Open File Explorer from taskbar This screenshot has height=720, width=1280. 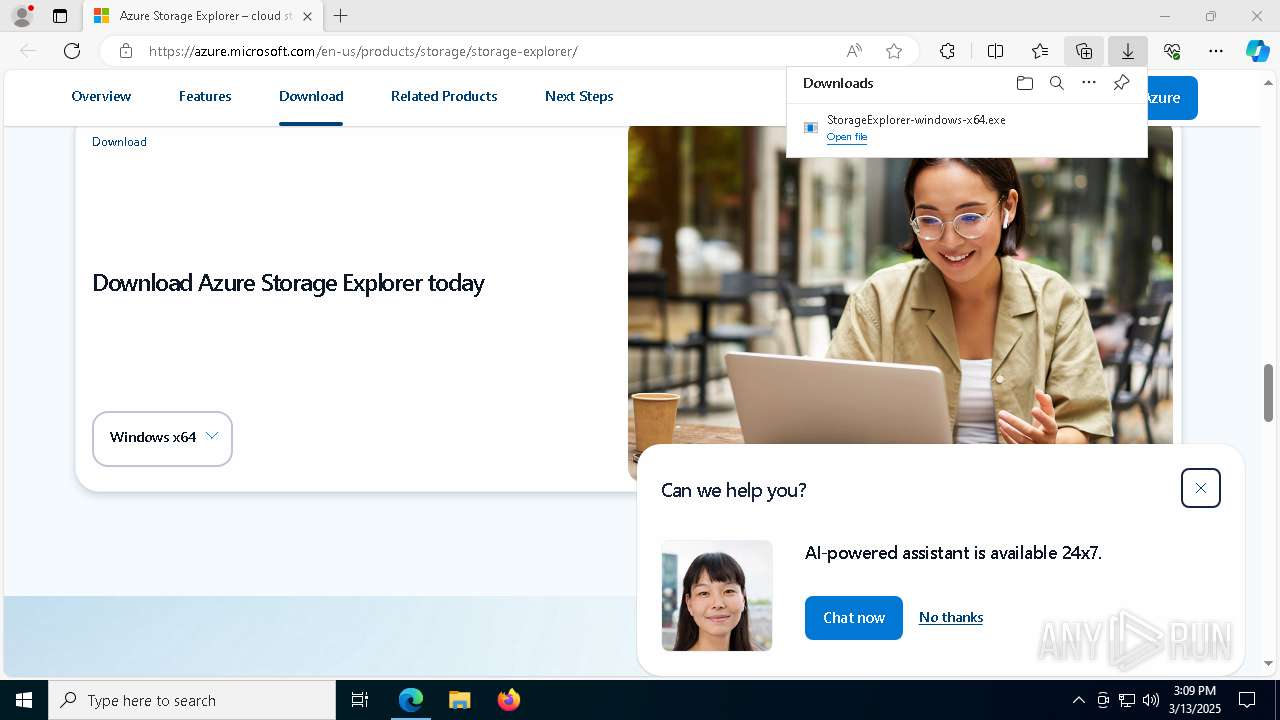(459, 700)
